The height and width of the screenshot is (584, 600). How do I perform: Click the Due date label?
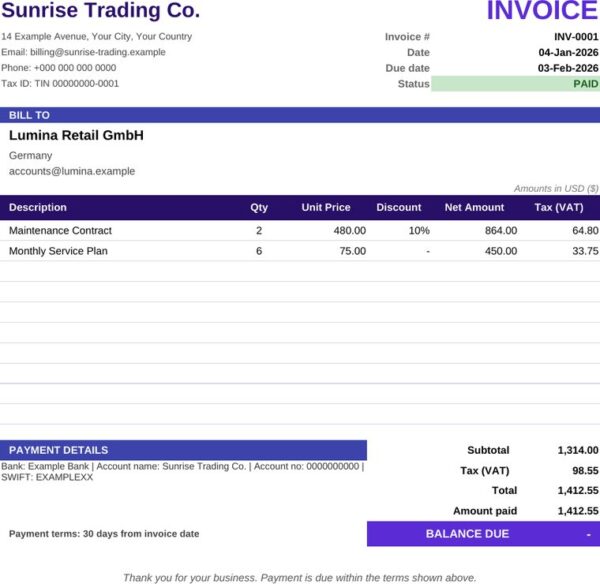(x=408, y=68)
